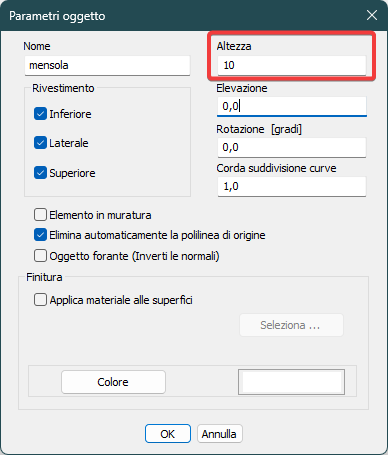Click the Finitura group label
The width and height of the screenshot is (388, 455).
44,277
